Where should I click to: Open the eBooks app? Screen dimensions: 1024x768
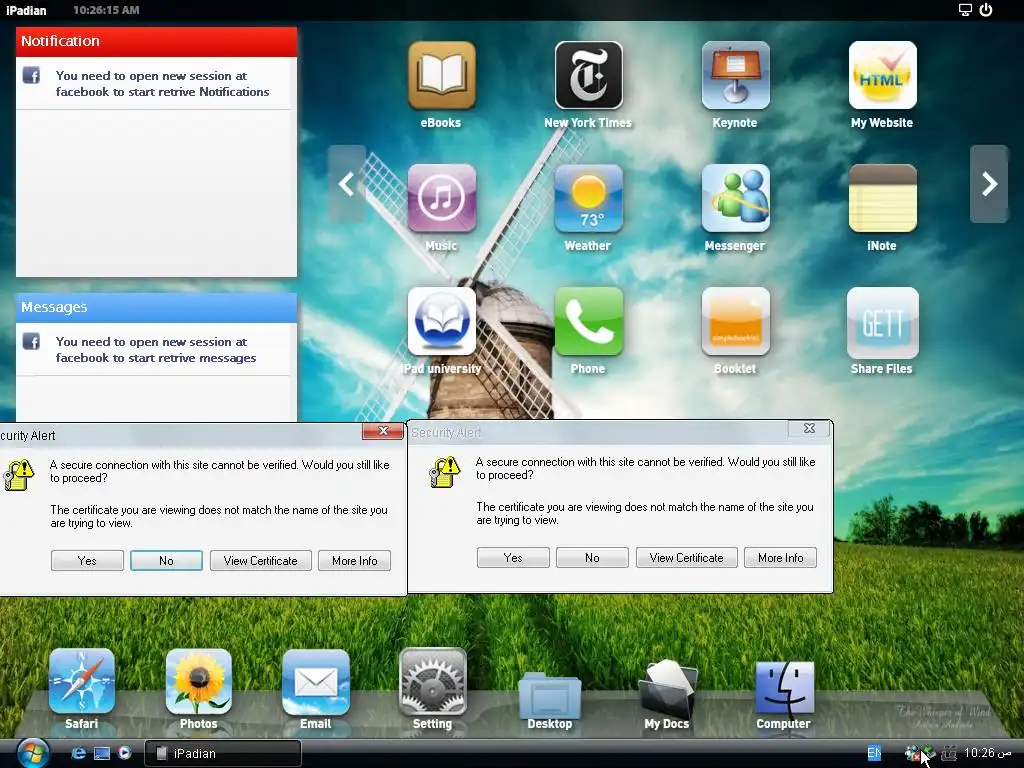441,76
